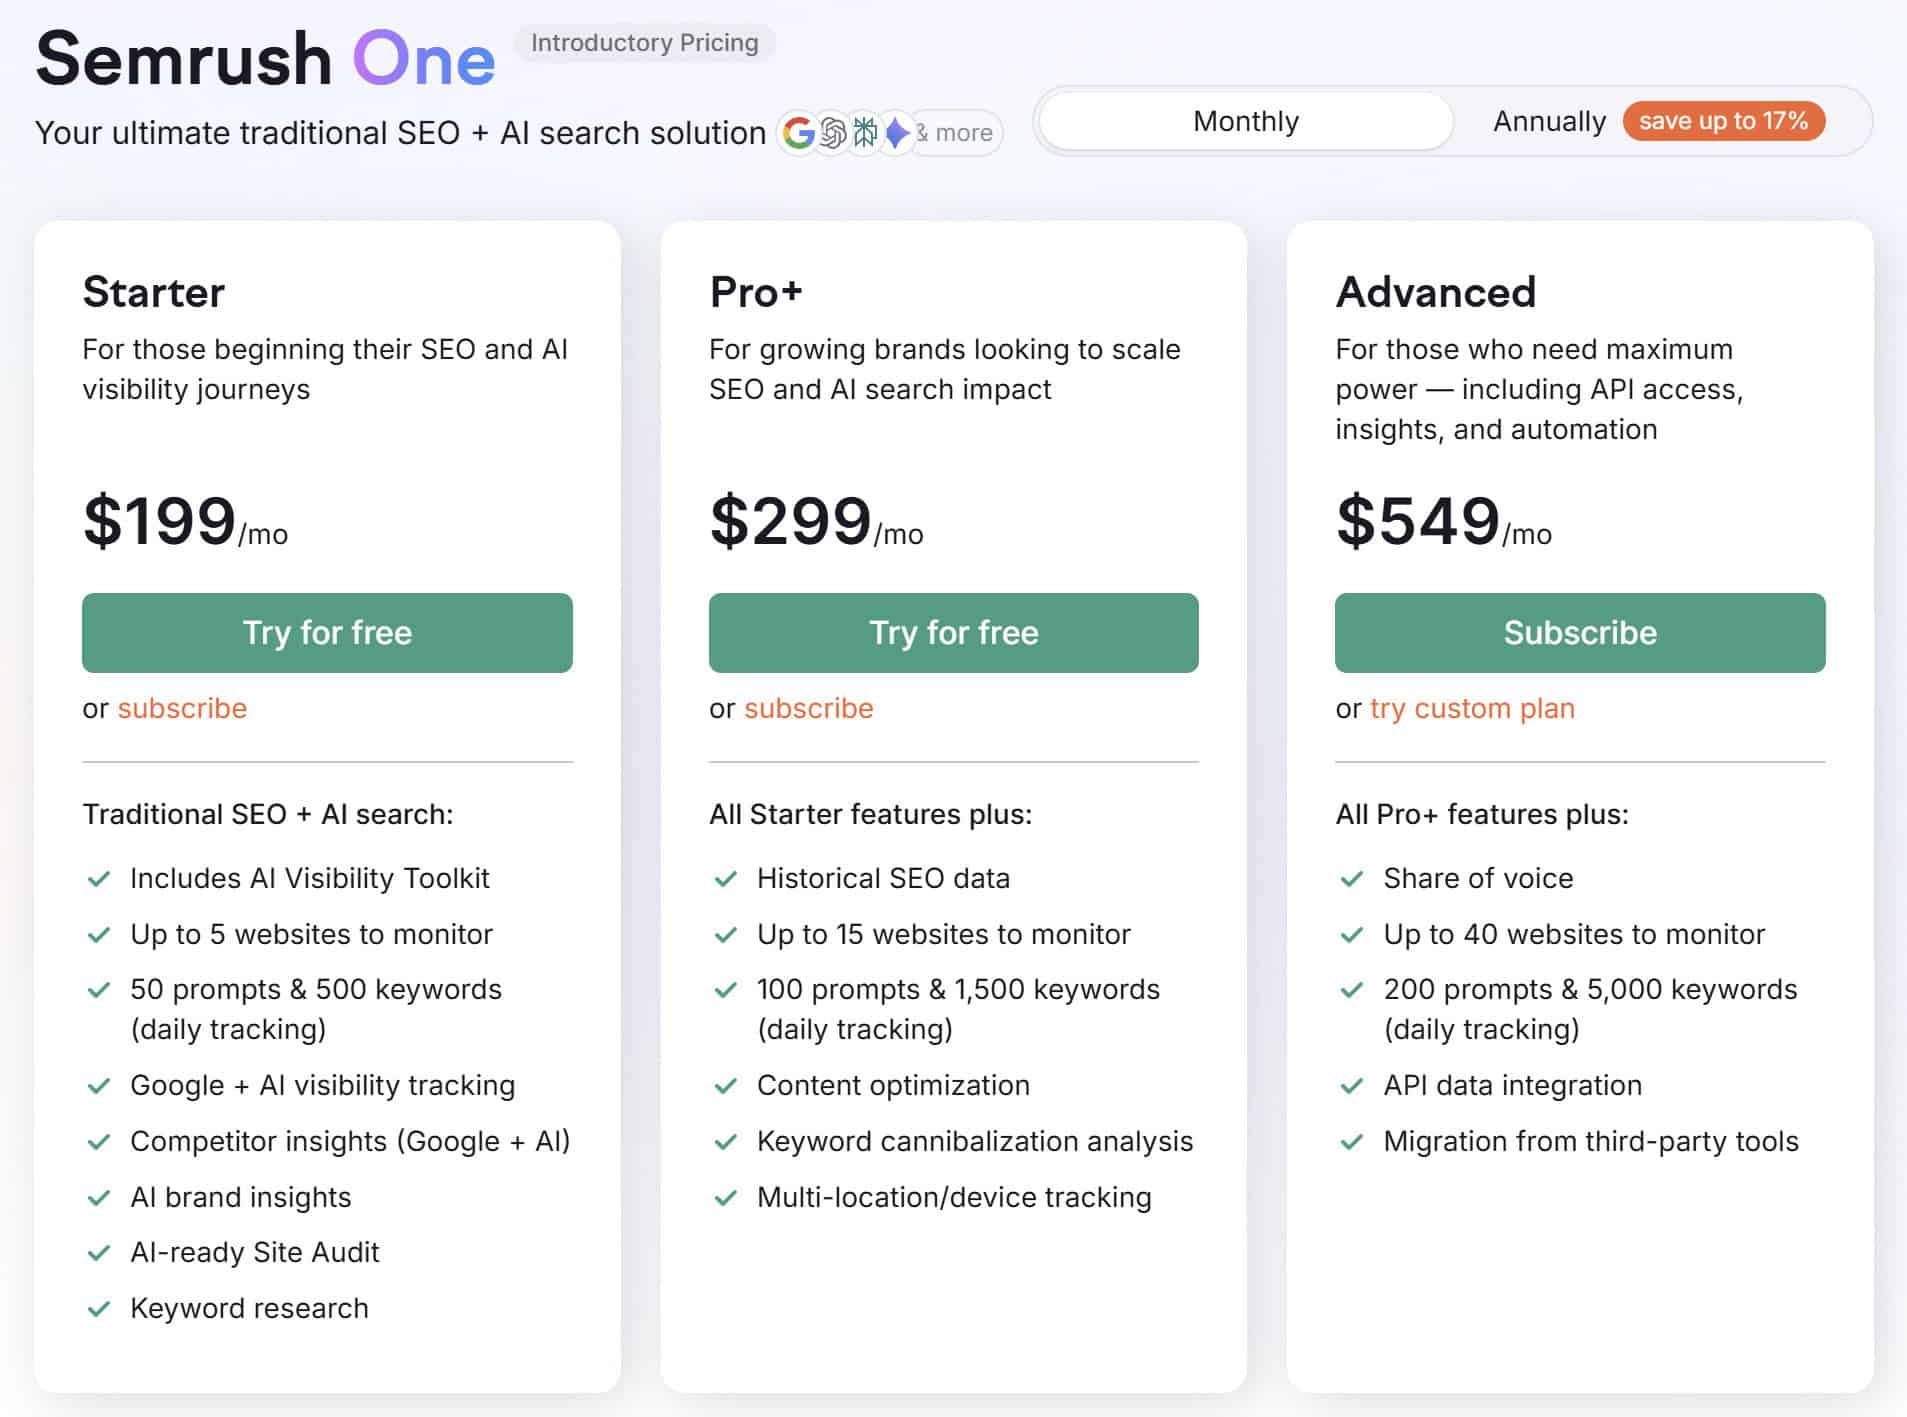
Task: Click the checkmark beside Keyword research
Action: [x=100, y=1307]
